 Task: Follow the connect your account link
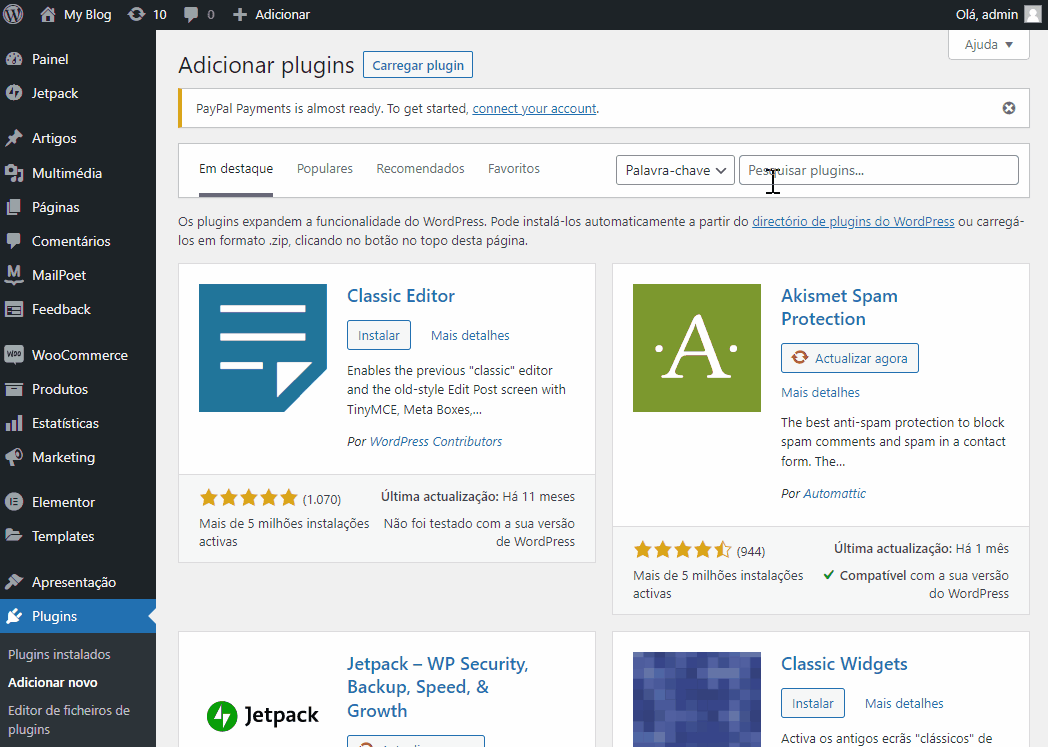coord(534,109)
